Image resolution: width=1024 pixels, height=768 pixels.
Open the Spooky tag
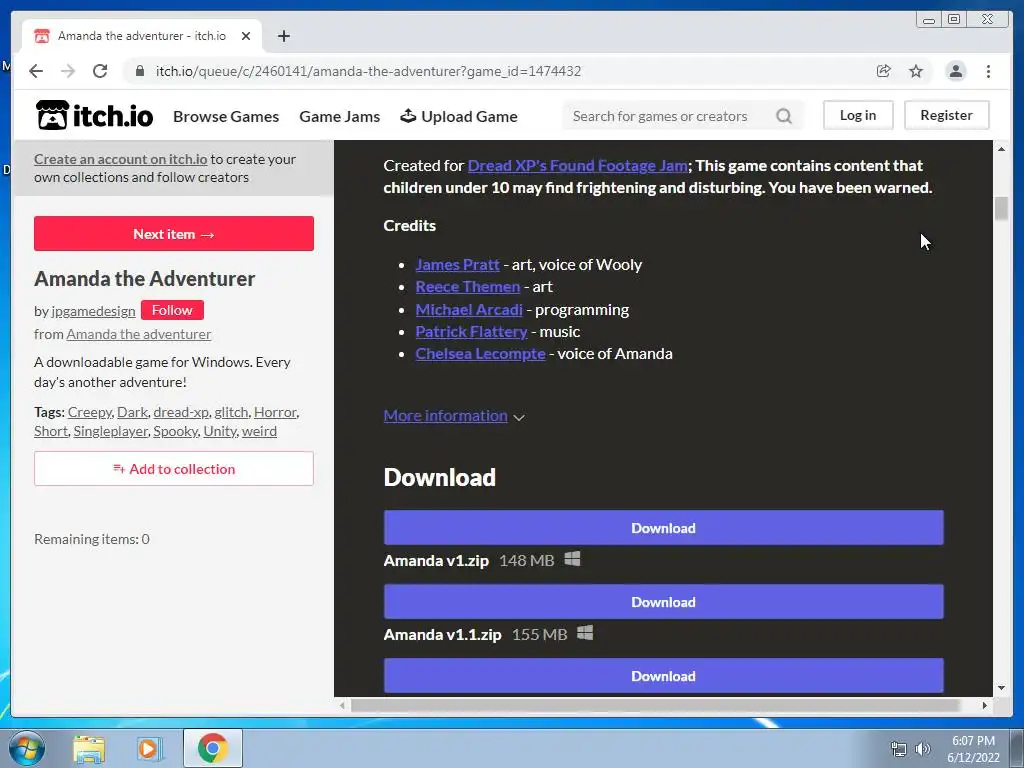(176, 431)
